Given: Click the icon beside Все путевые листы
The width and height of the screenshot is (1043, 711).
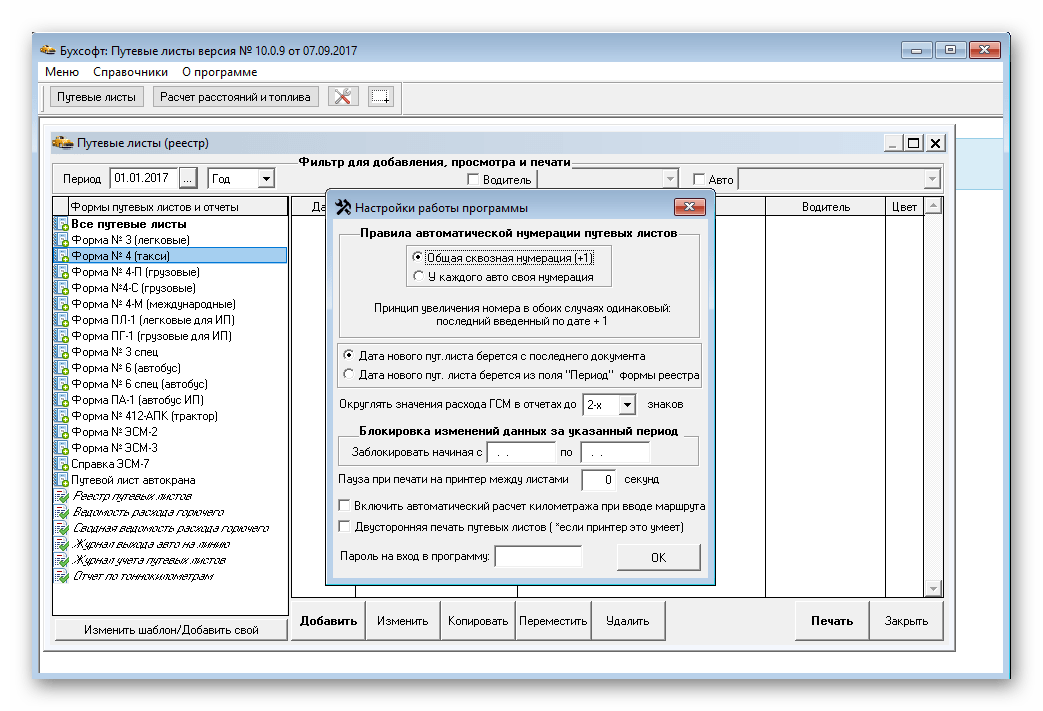Looking at the screenshot, I should pyautogui.click(x=61, y=224).
